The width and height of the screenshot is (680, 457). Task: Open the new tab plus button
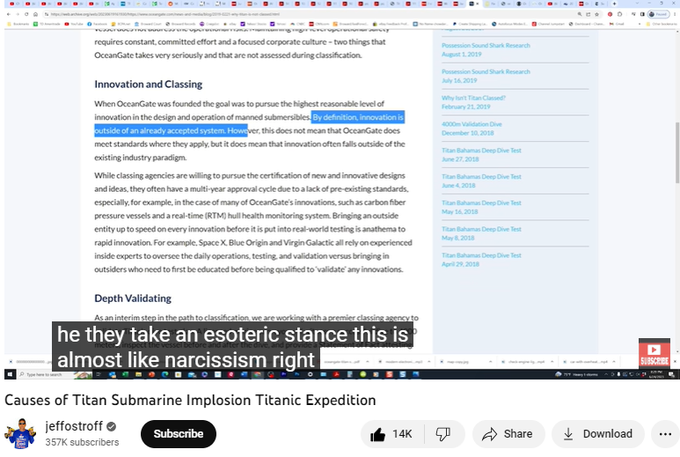point(615,4)
